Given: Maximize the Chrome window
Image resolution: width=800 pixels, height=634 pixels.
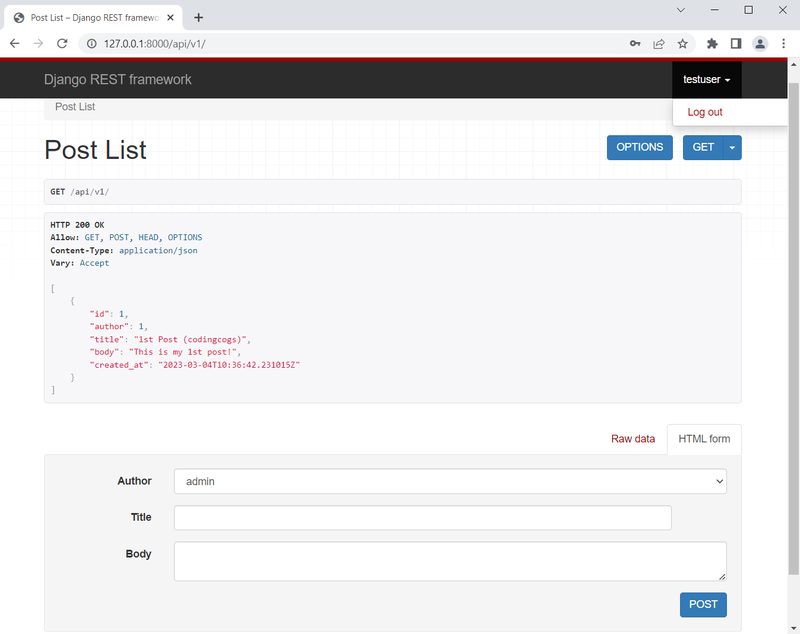Looking at the screenshot, I should [x=748, y=10].
